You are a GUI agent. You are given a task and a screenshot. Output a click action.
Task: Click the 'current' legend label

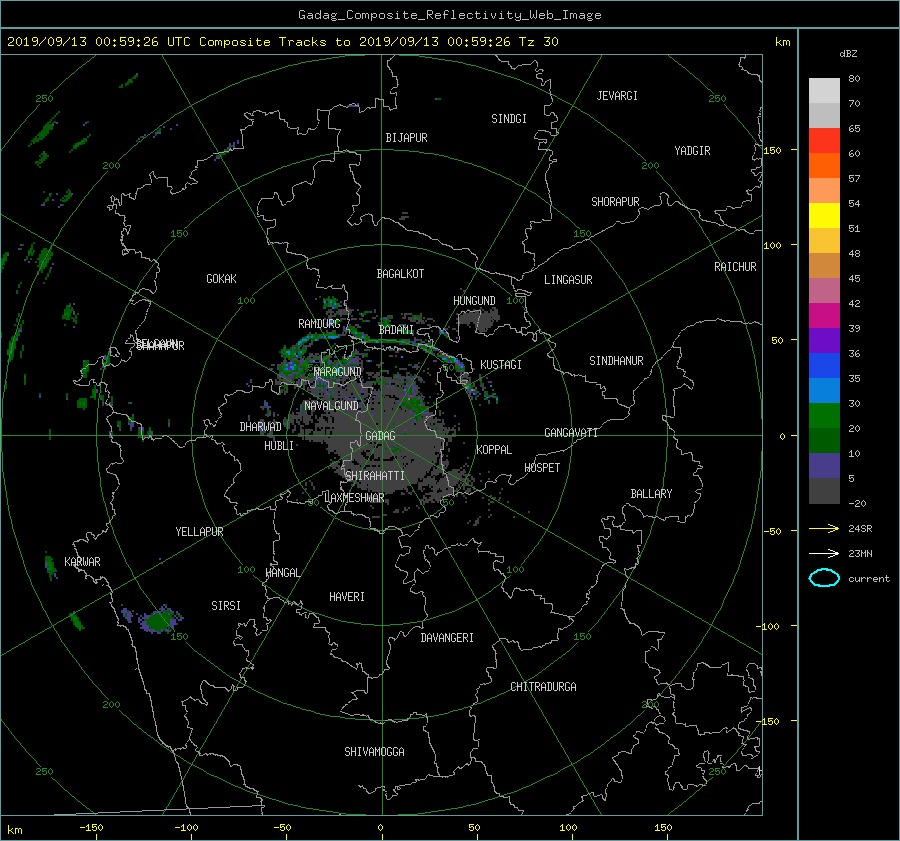[868, 579]
